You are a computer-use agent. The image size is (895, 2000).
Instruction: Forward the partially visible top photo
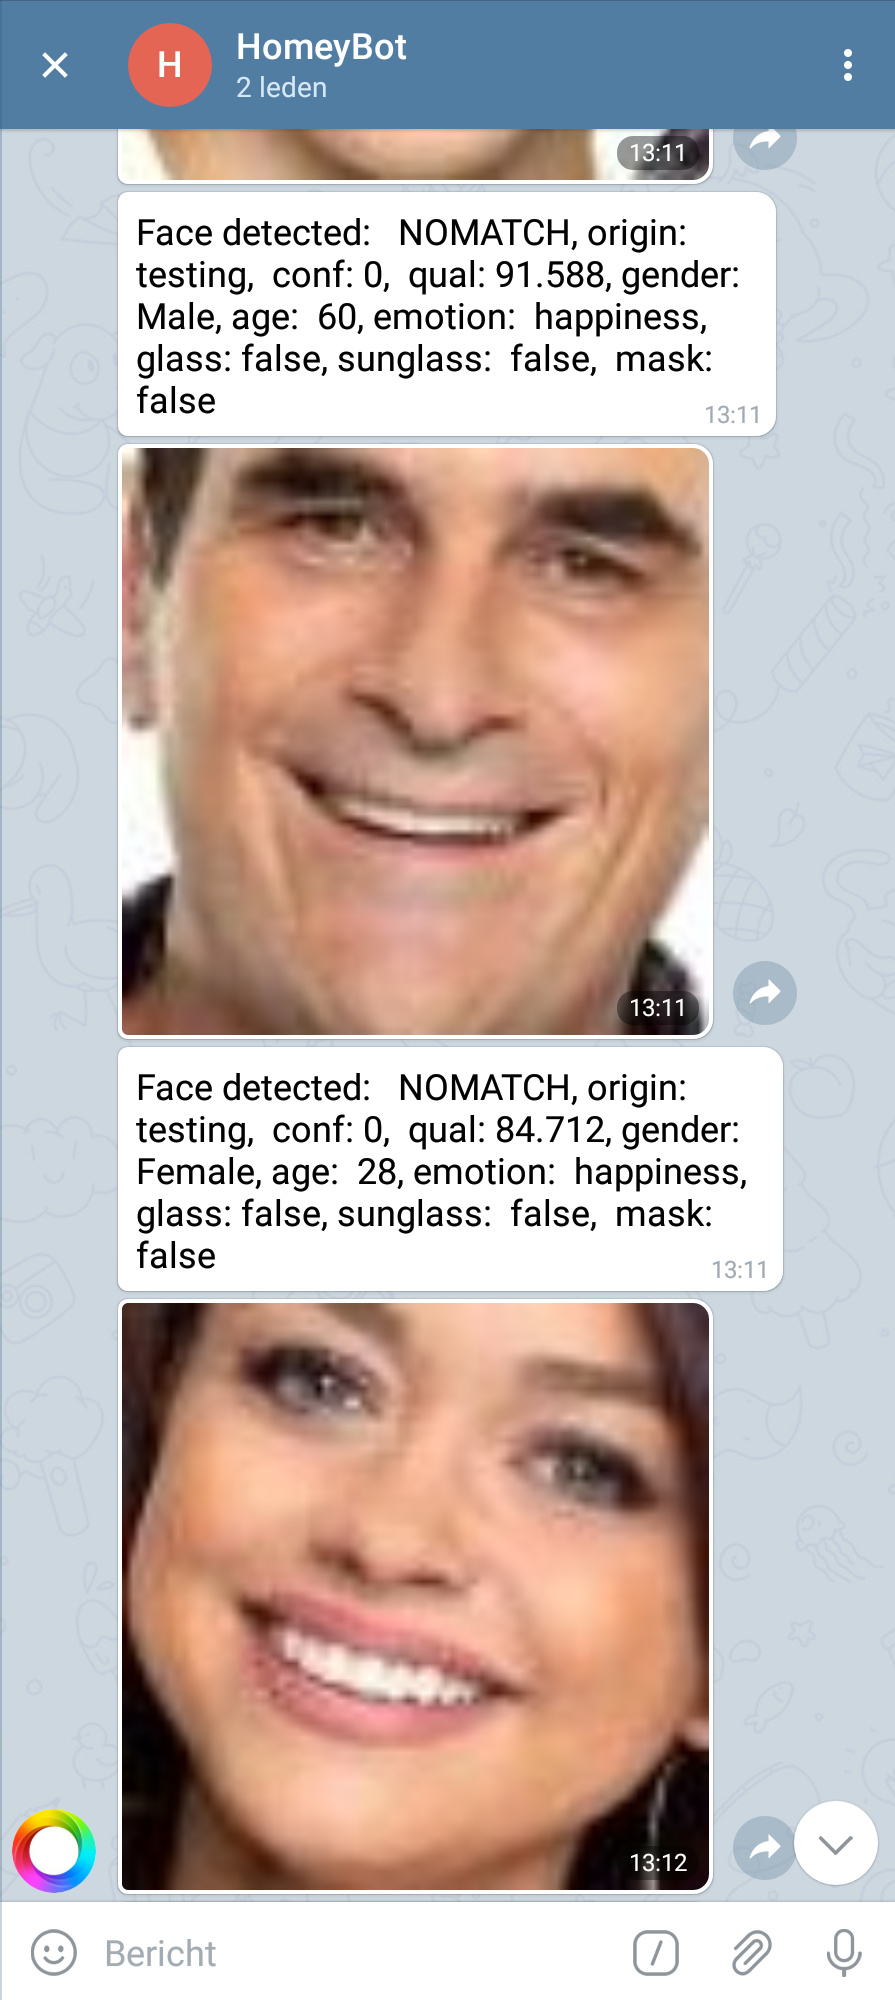(765, 145)
